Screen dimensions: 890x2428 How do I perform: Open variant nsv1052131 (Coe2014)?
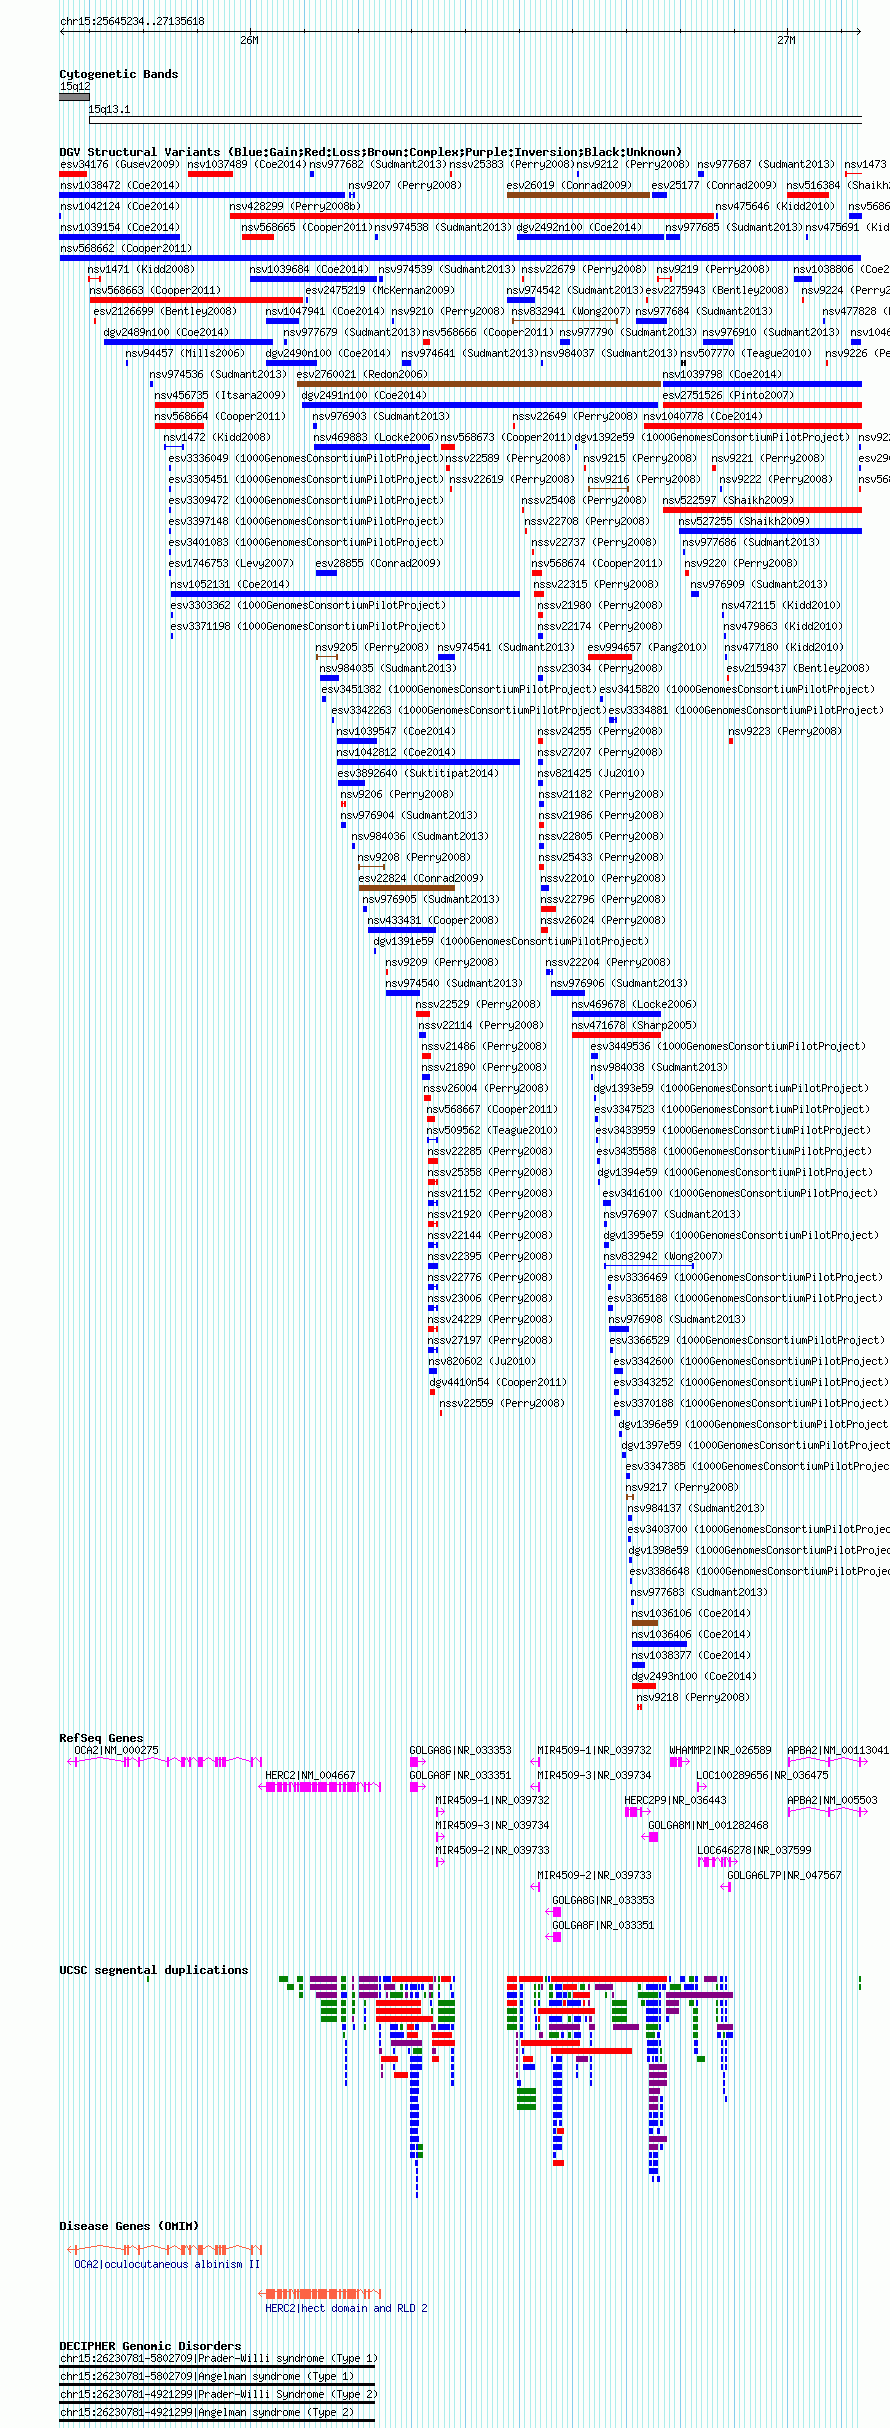pos(230,584)
